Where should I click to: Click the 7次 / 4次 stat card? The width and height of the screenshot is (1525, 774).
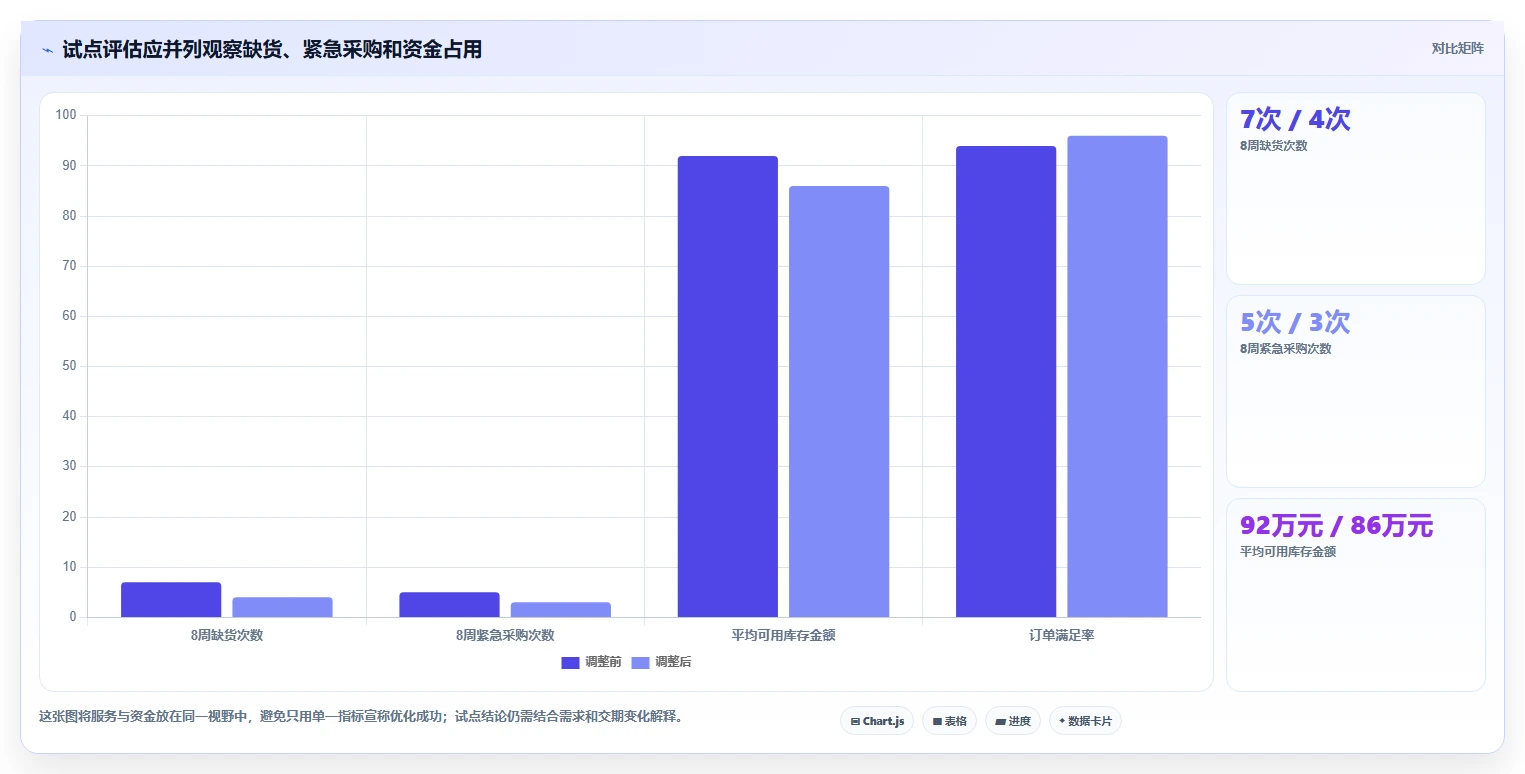pyautogui.click(x=1355, y=189)
